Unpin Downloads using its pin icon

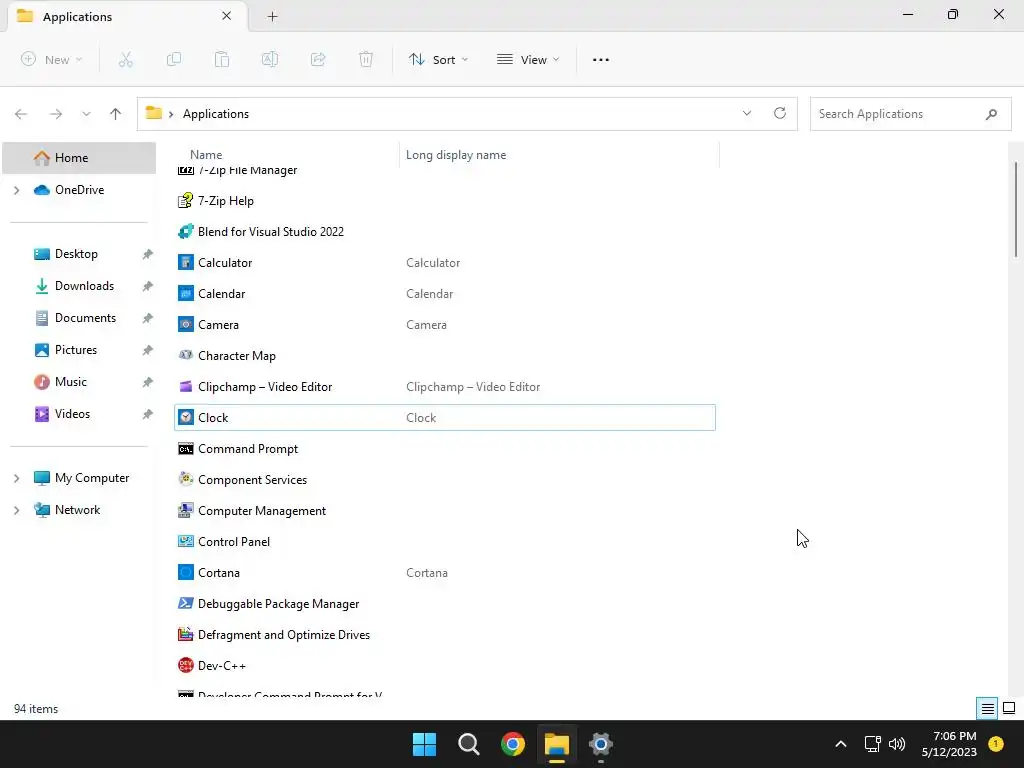click(x=148, y=286)
